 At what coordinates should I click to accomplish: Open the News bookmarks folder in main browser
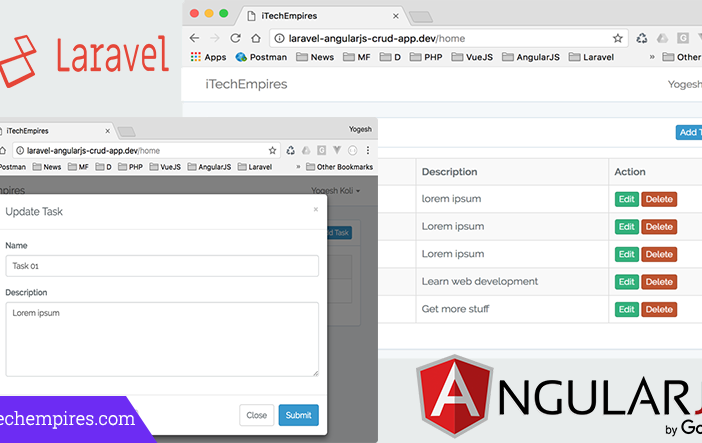point(315,57)
